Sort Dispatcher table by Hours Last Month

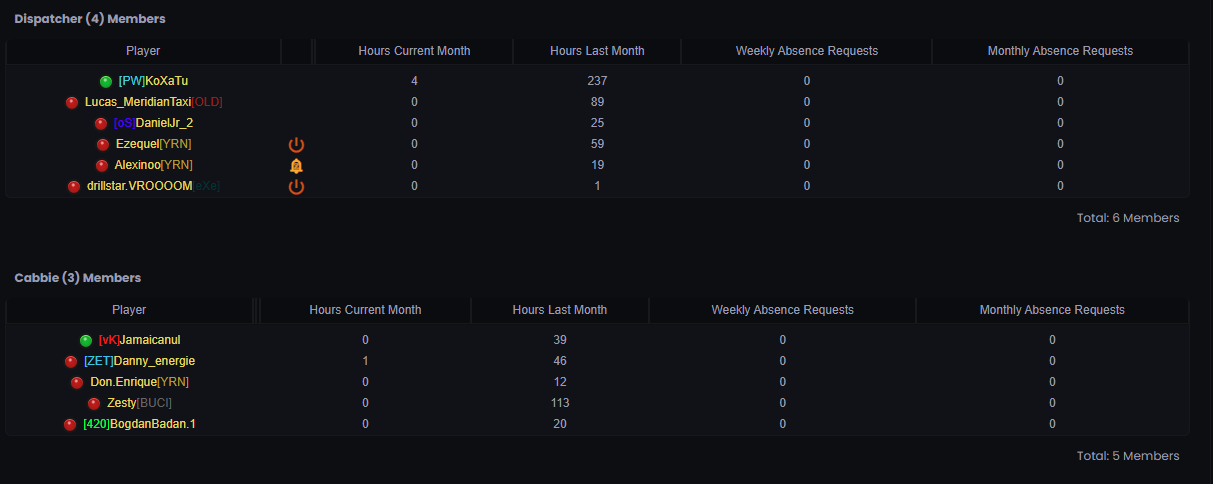tap(597, 51)
